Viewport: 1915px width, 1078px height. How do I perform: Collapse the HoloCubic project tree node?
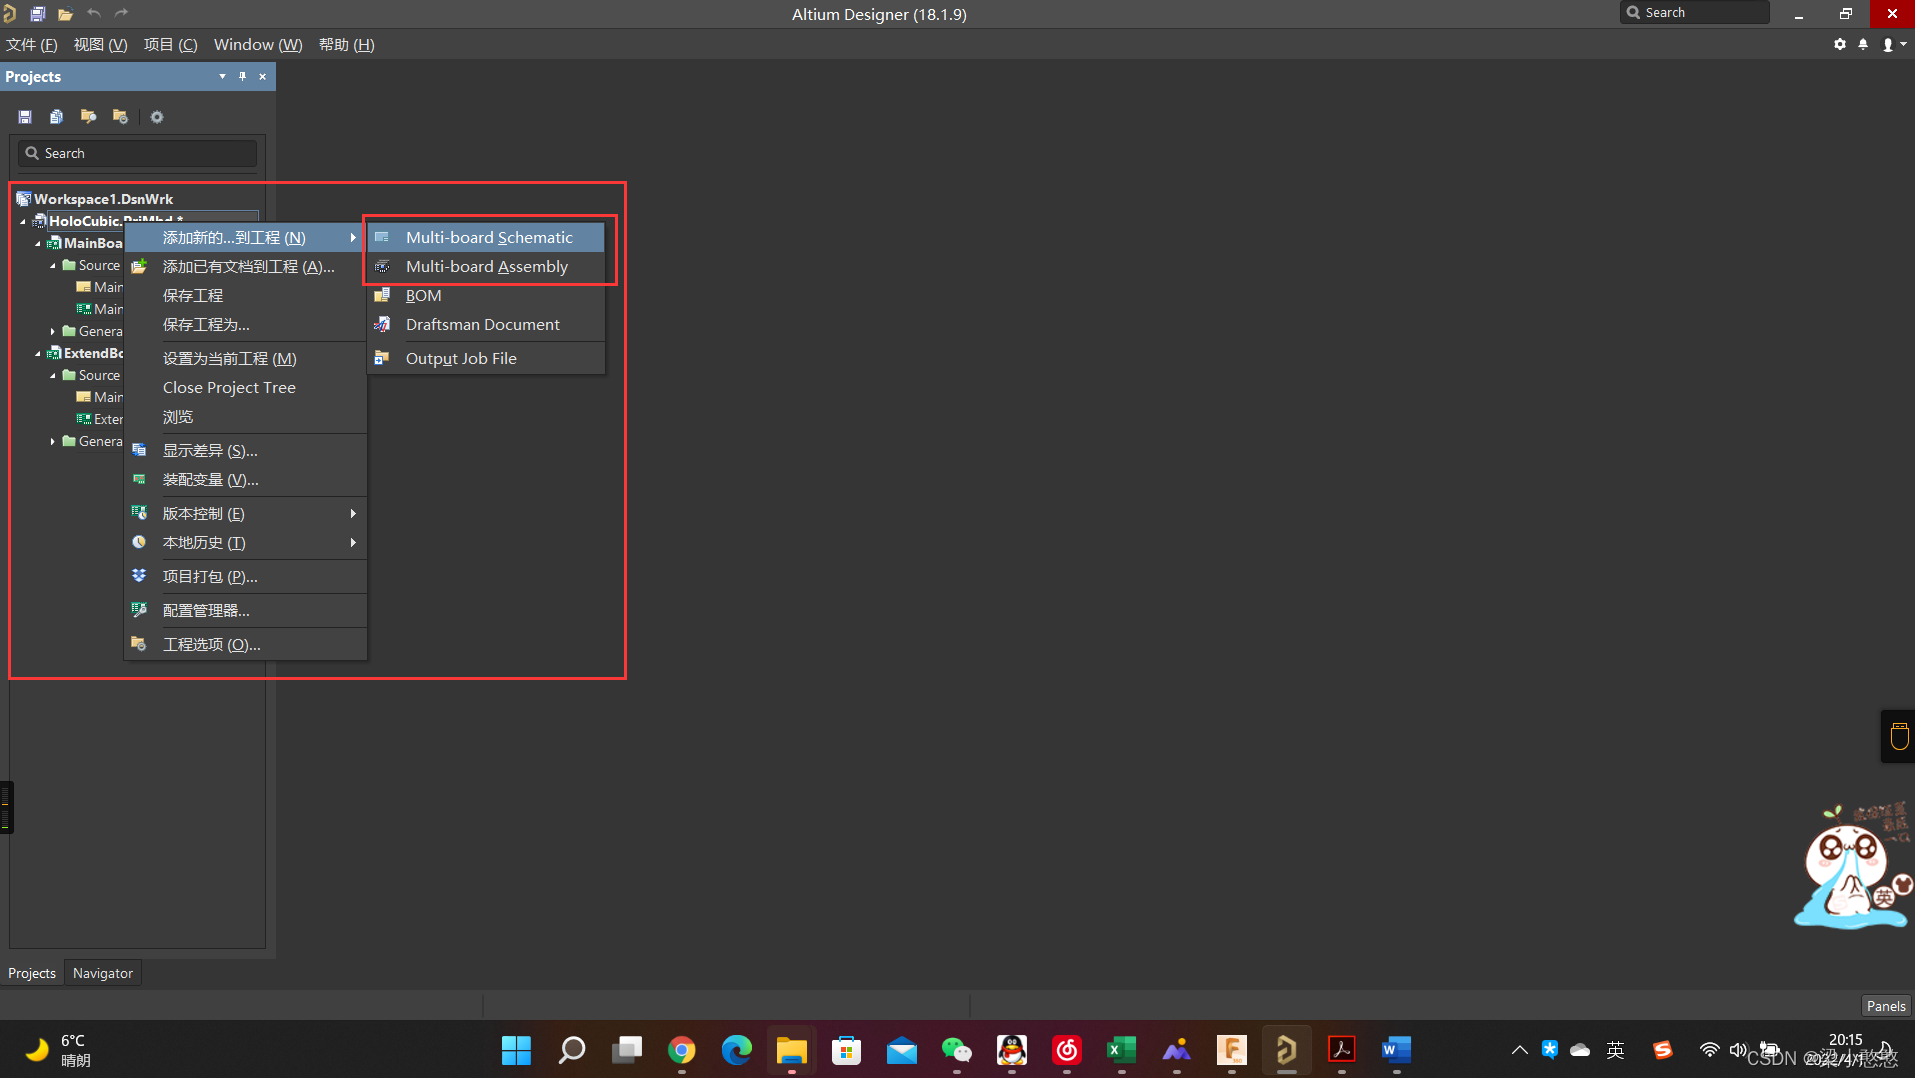[23, 222]
